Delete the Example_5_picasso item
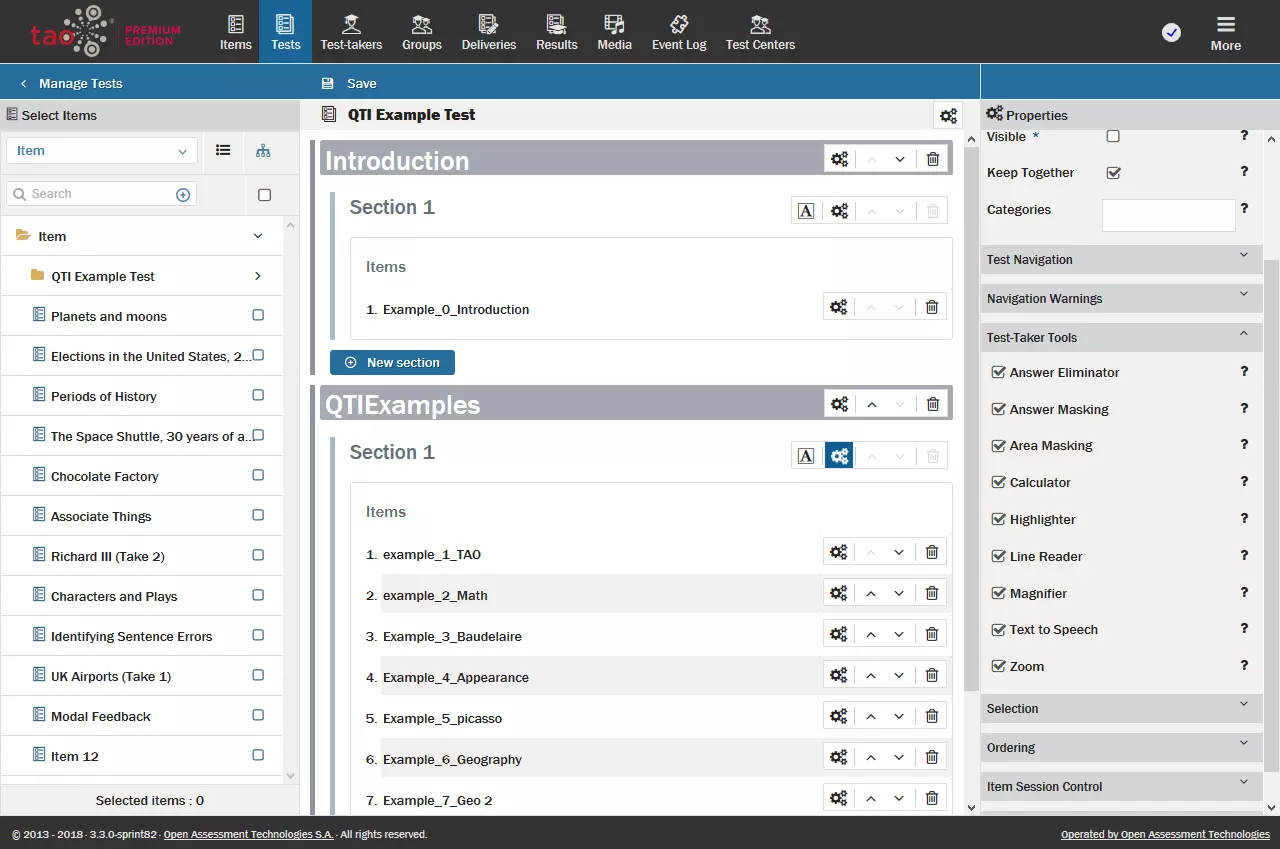This screenshot has height=849, width=1280. (932, 716)
